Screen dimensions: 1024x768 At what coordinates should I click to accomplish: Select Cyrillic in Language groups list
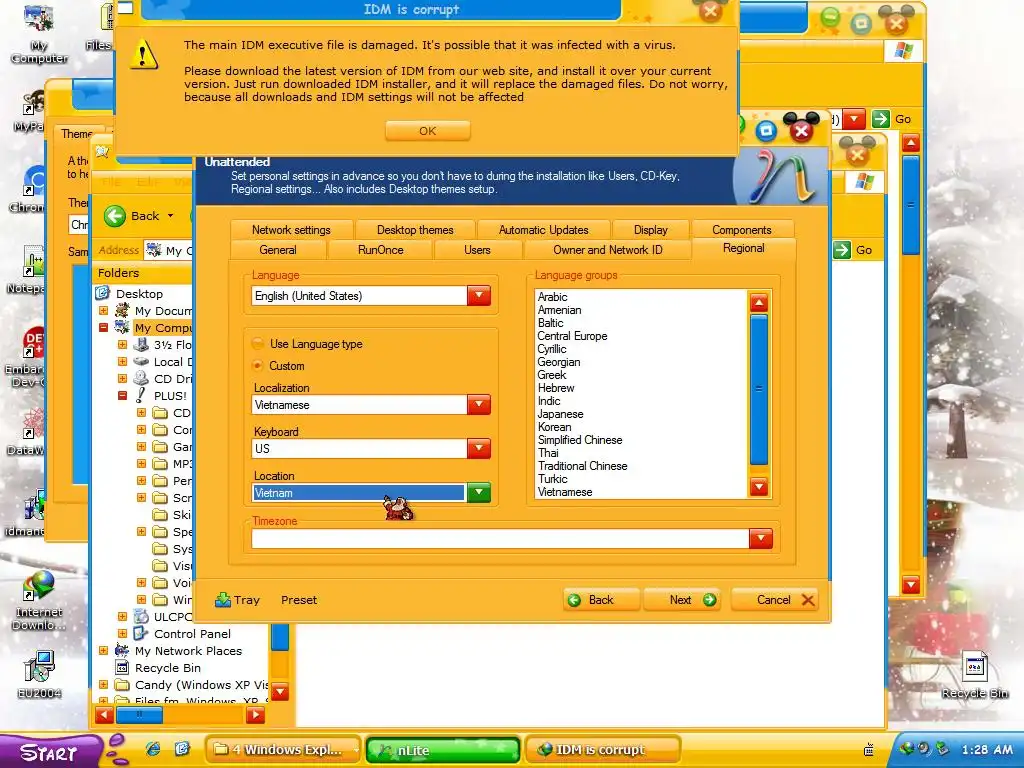pos(552,349)
